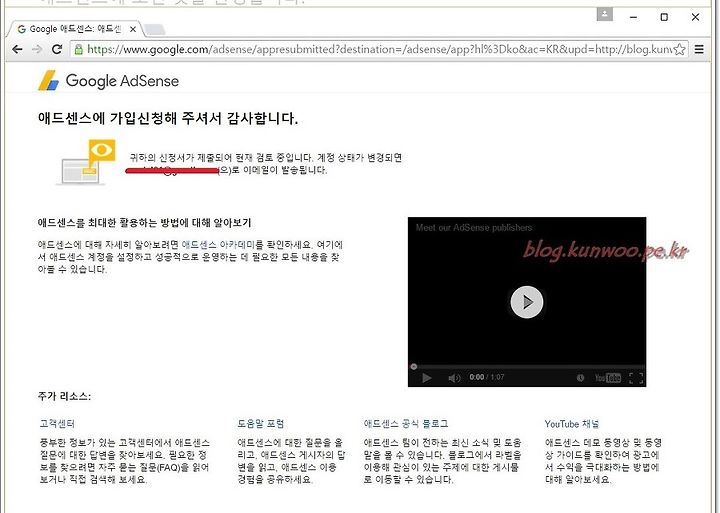Image resolution: width=720 pixels, height=513 pixels.
Task: Play the video with the center play button
Action: pos(527,302)
